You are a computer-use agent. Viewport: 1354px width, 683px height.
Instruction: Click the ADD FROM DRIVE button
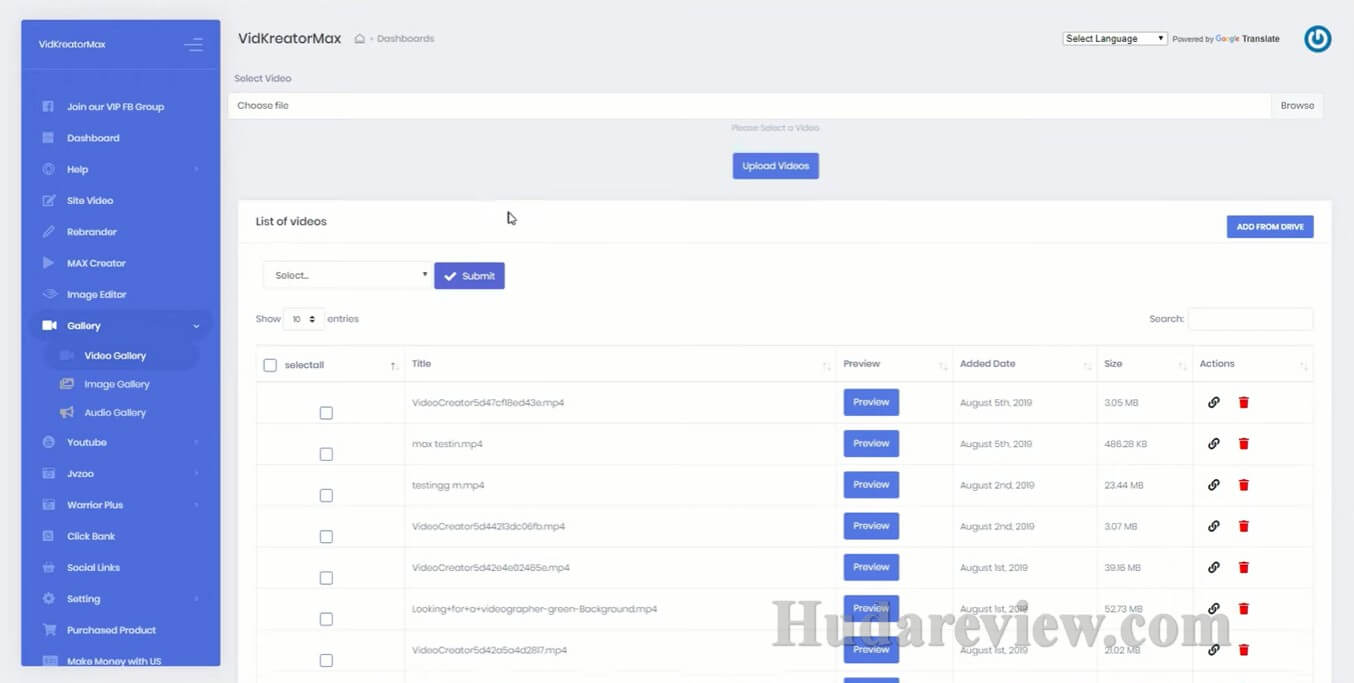(1270, 227)
